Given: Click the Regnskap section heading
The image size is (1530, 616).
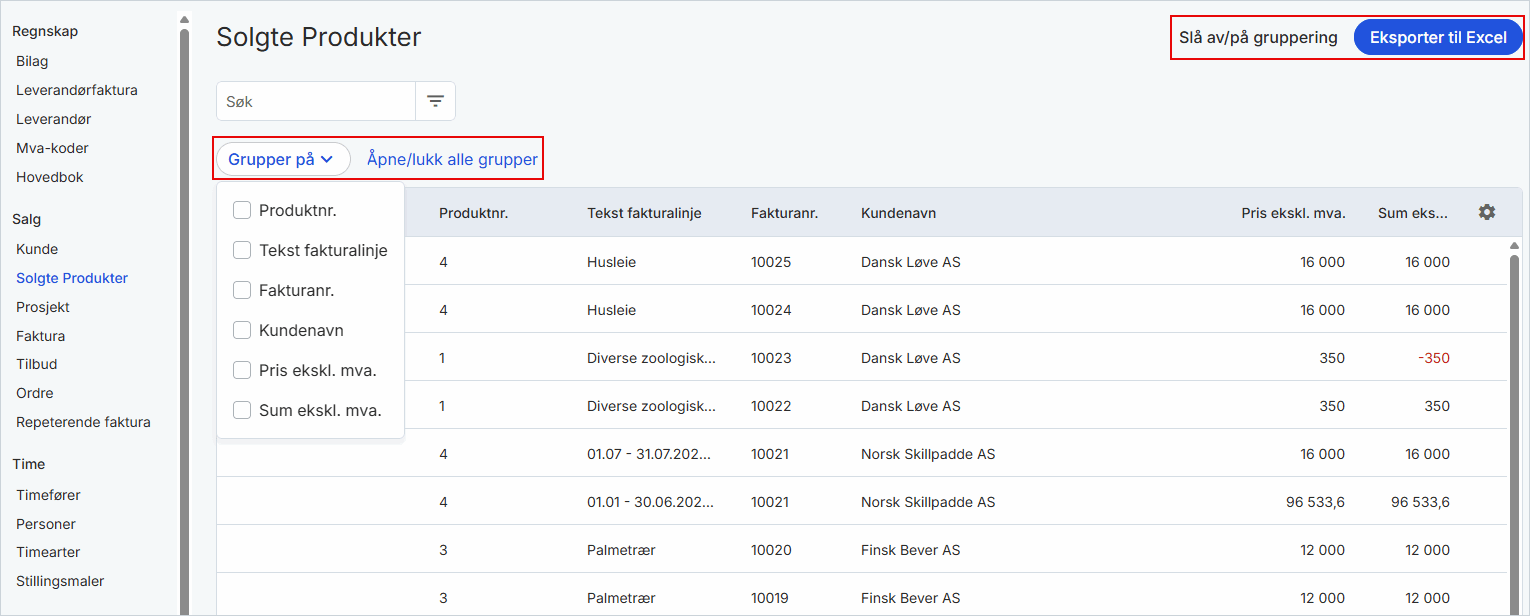Looking at the screenshot, I should (45, 31).
